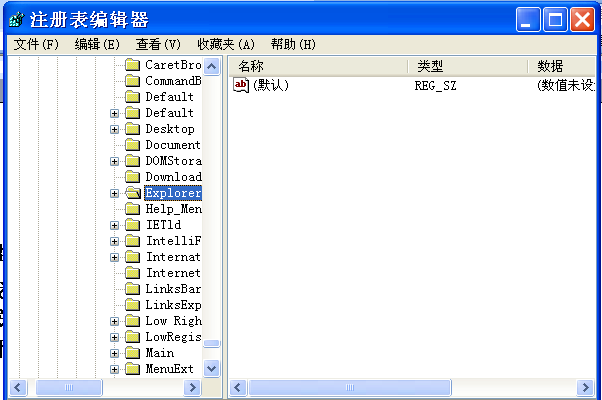Expand the MenuExt key node
602x400 pixels.
115,369
